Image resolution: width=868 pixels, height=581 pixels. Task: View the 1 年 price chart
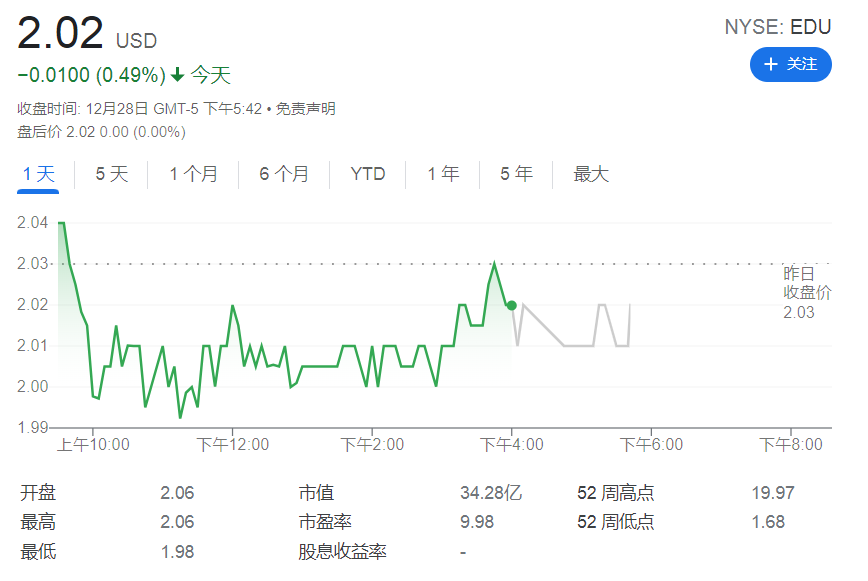tap(443, 174)
